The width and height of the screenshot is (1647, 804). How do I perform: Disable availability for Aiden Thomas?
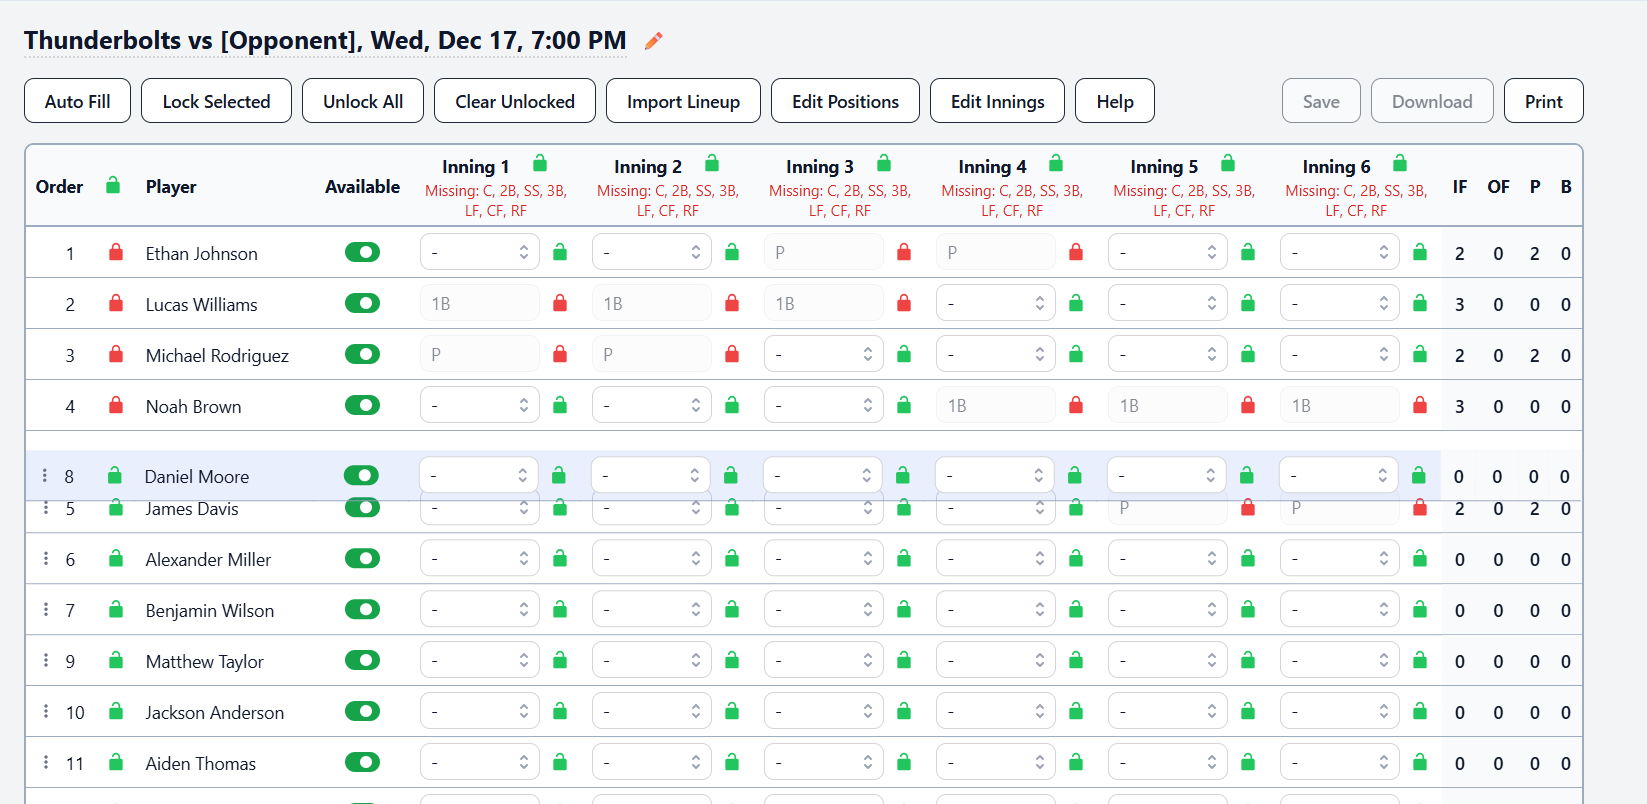coord(362,763)
